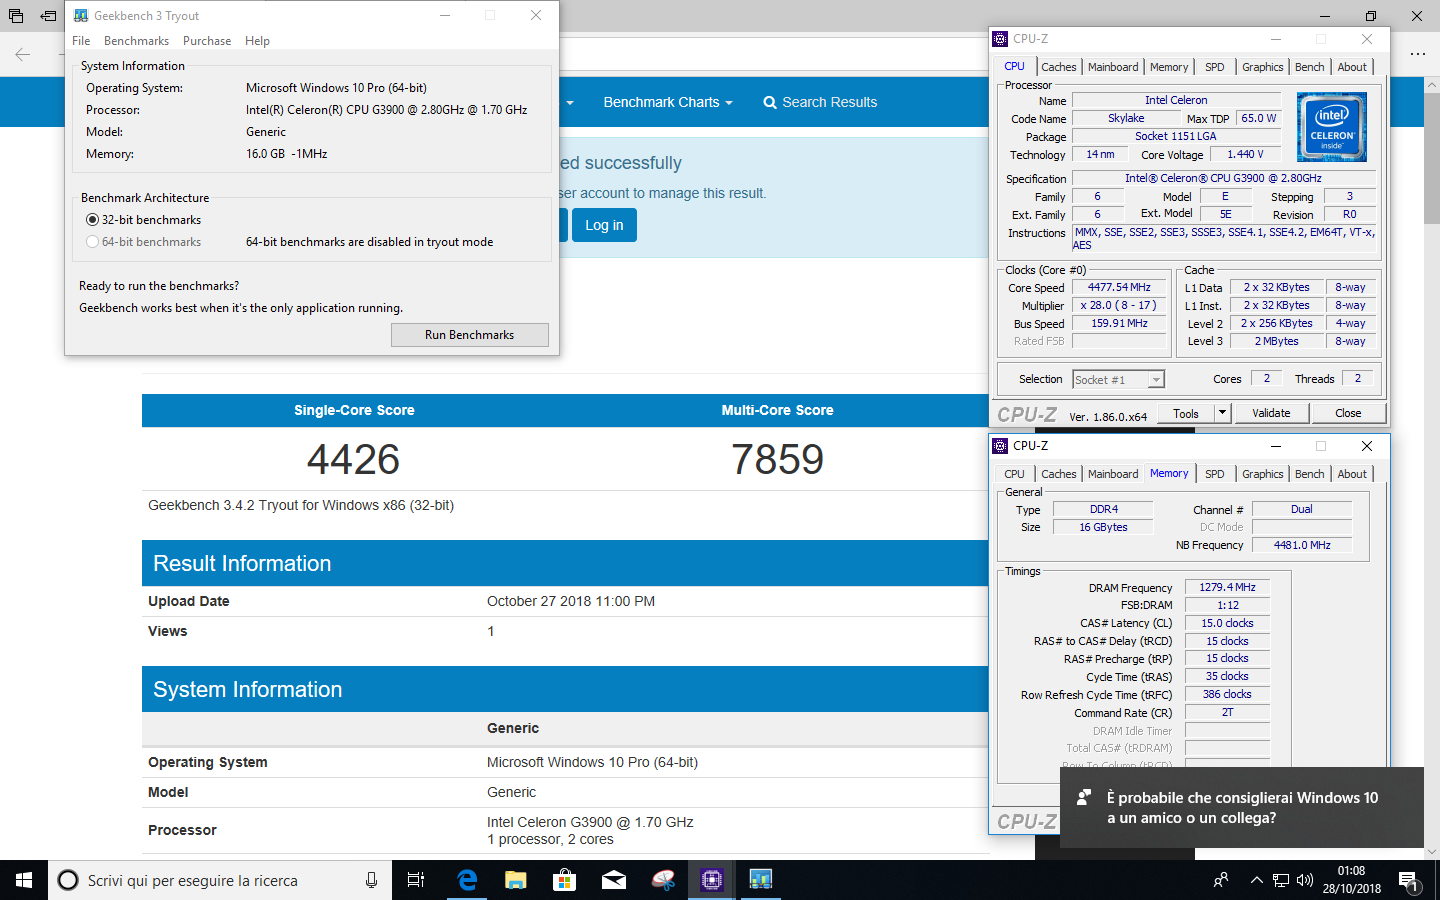The height and width of the screenshot is (900, 1440).
Task: Switch to Bench tab in top CPU-Z
Action: (1310, 67)
